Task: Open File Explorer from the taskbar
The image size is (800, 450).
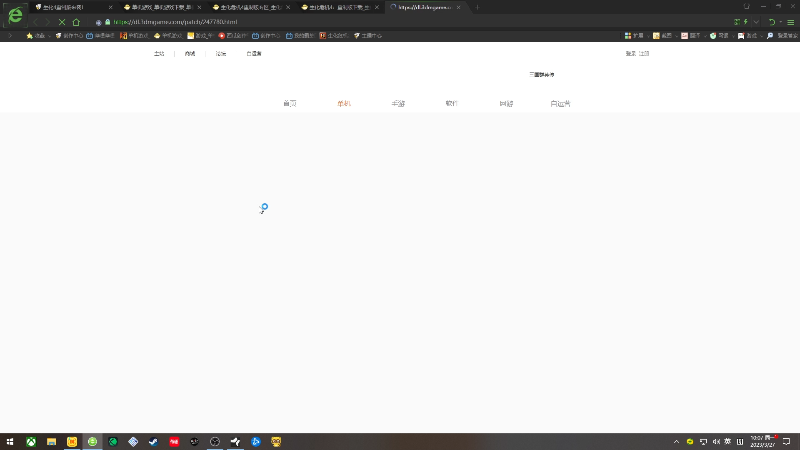Action: 52,442
